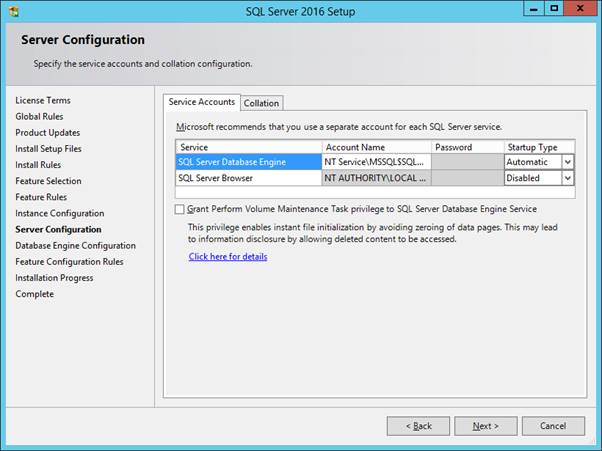Click Product Updates in the steps list
Viewport: 602px width, 451px height.
pos(48,133)
